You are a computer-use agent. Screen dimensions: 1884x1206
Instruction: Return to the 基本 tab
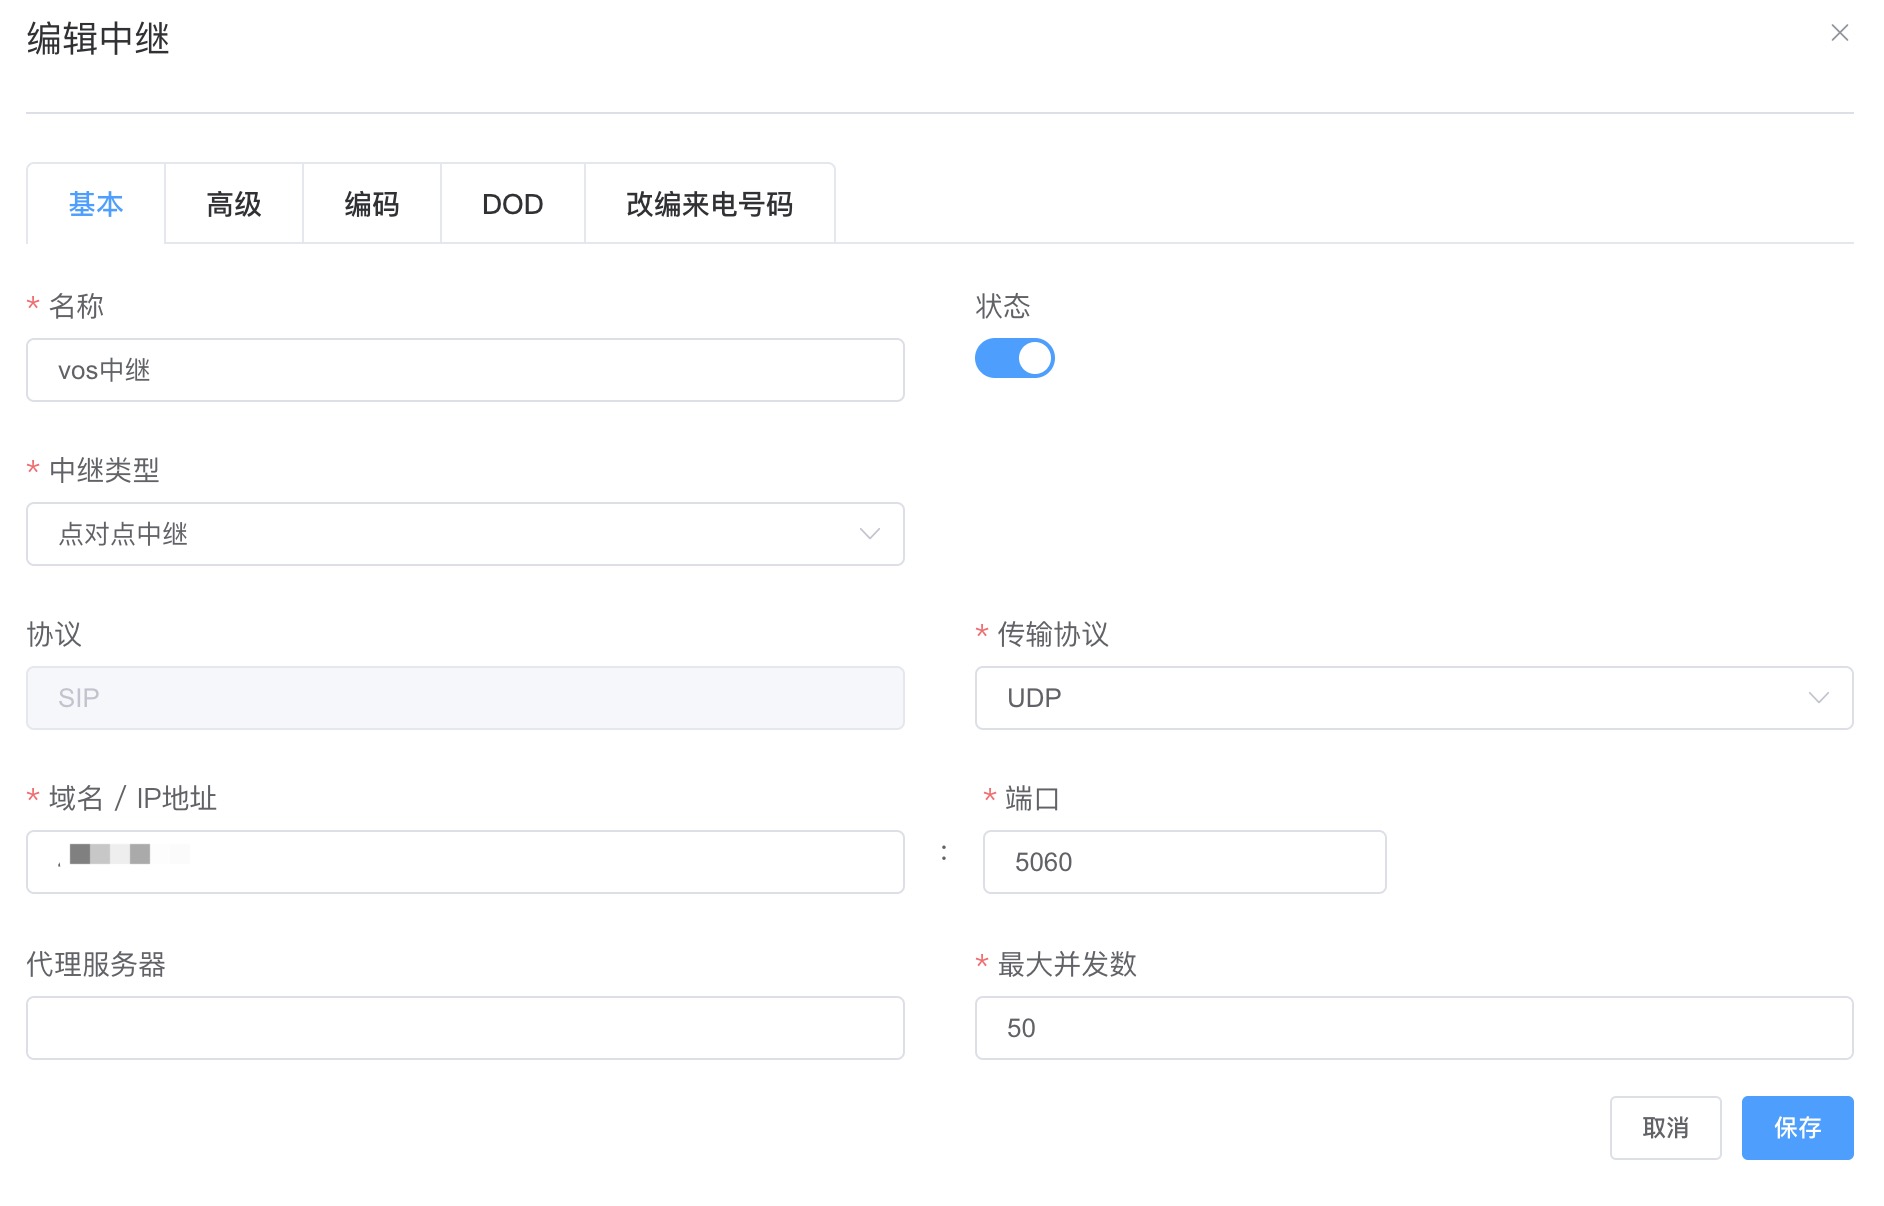[95, 203]
